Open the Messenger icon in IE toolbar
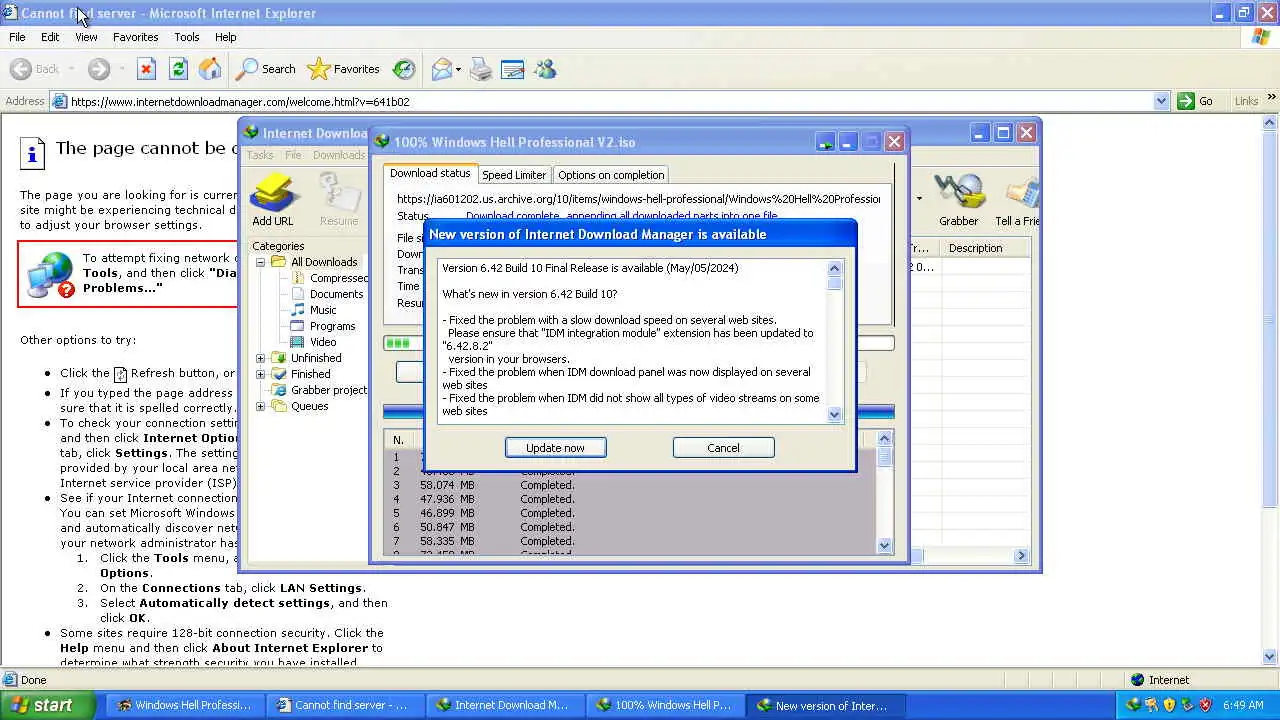 (x=545, y=69)
